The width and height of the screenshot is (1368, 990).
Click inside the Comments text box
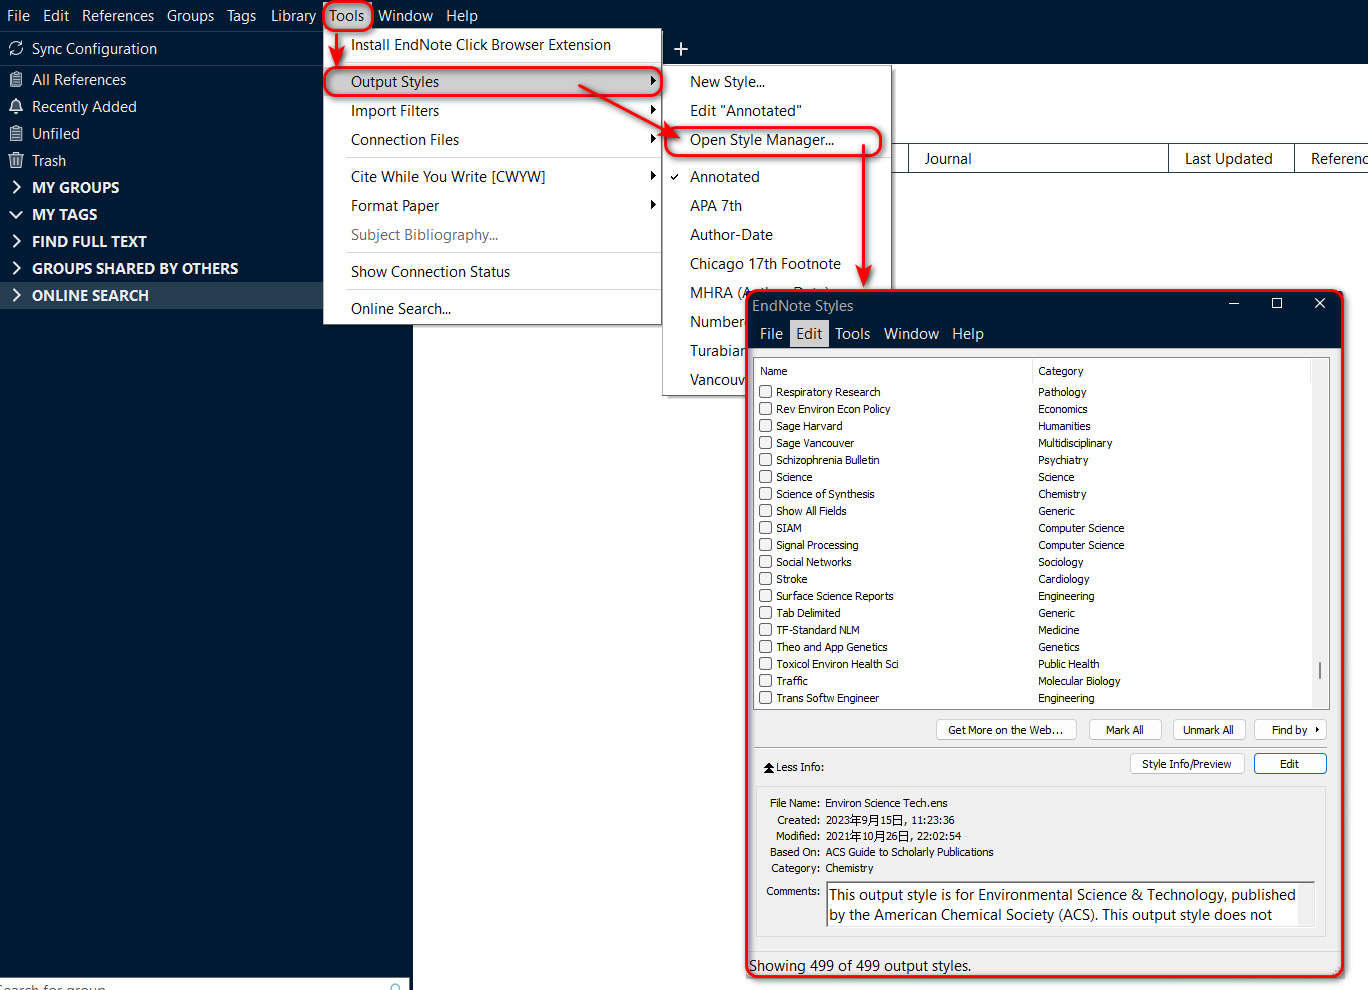click(x=1070, y=905)
